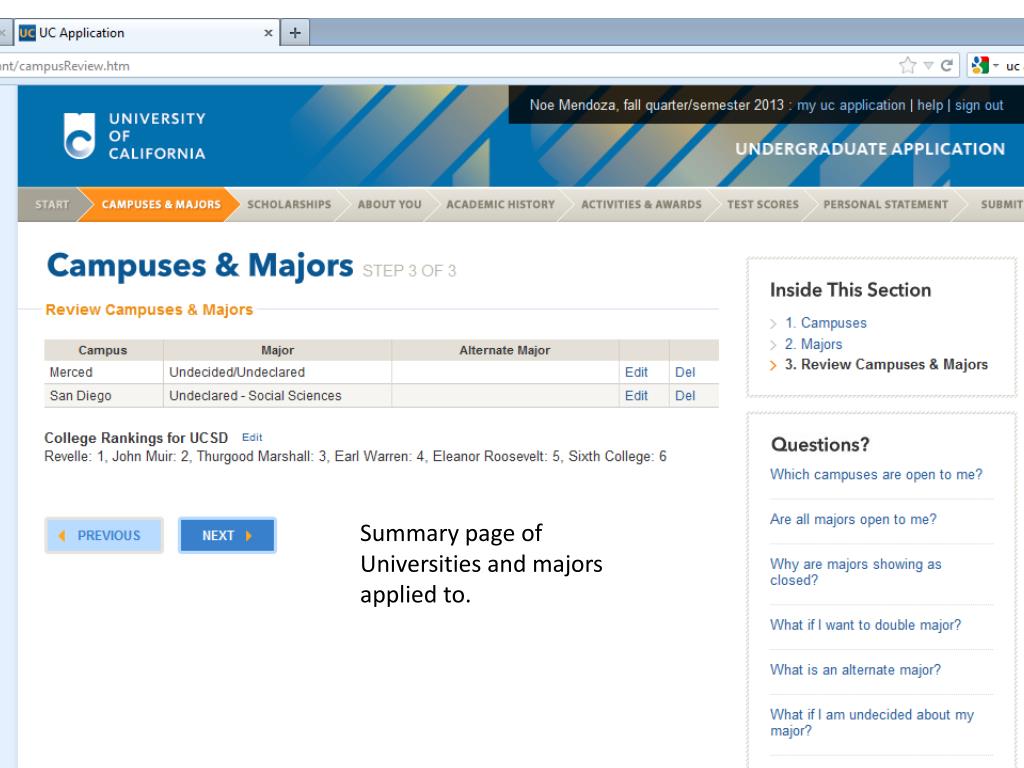Screen dimensions: 1024x768
Task: Bookmark page with the star icon
Action: tap(907, 65)
